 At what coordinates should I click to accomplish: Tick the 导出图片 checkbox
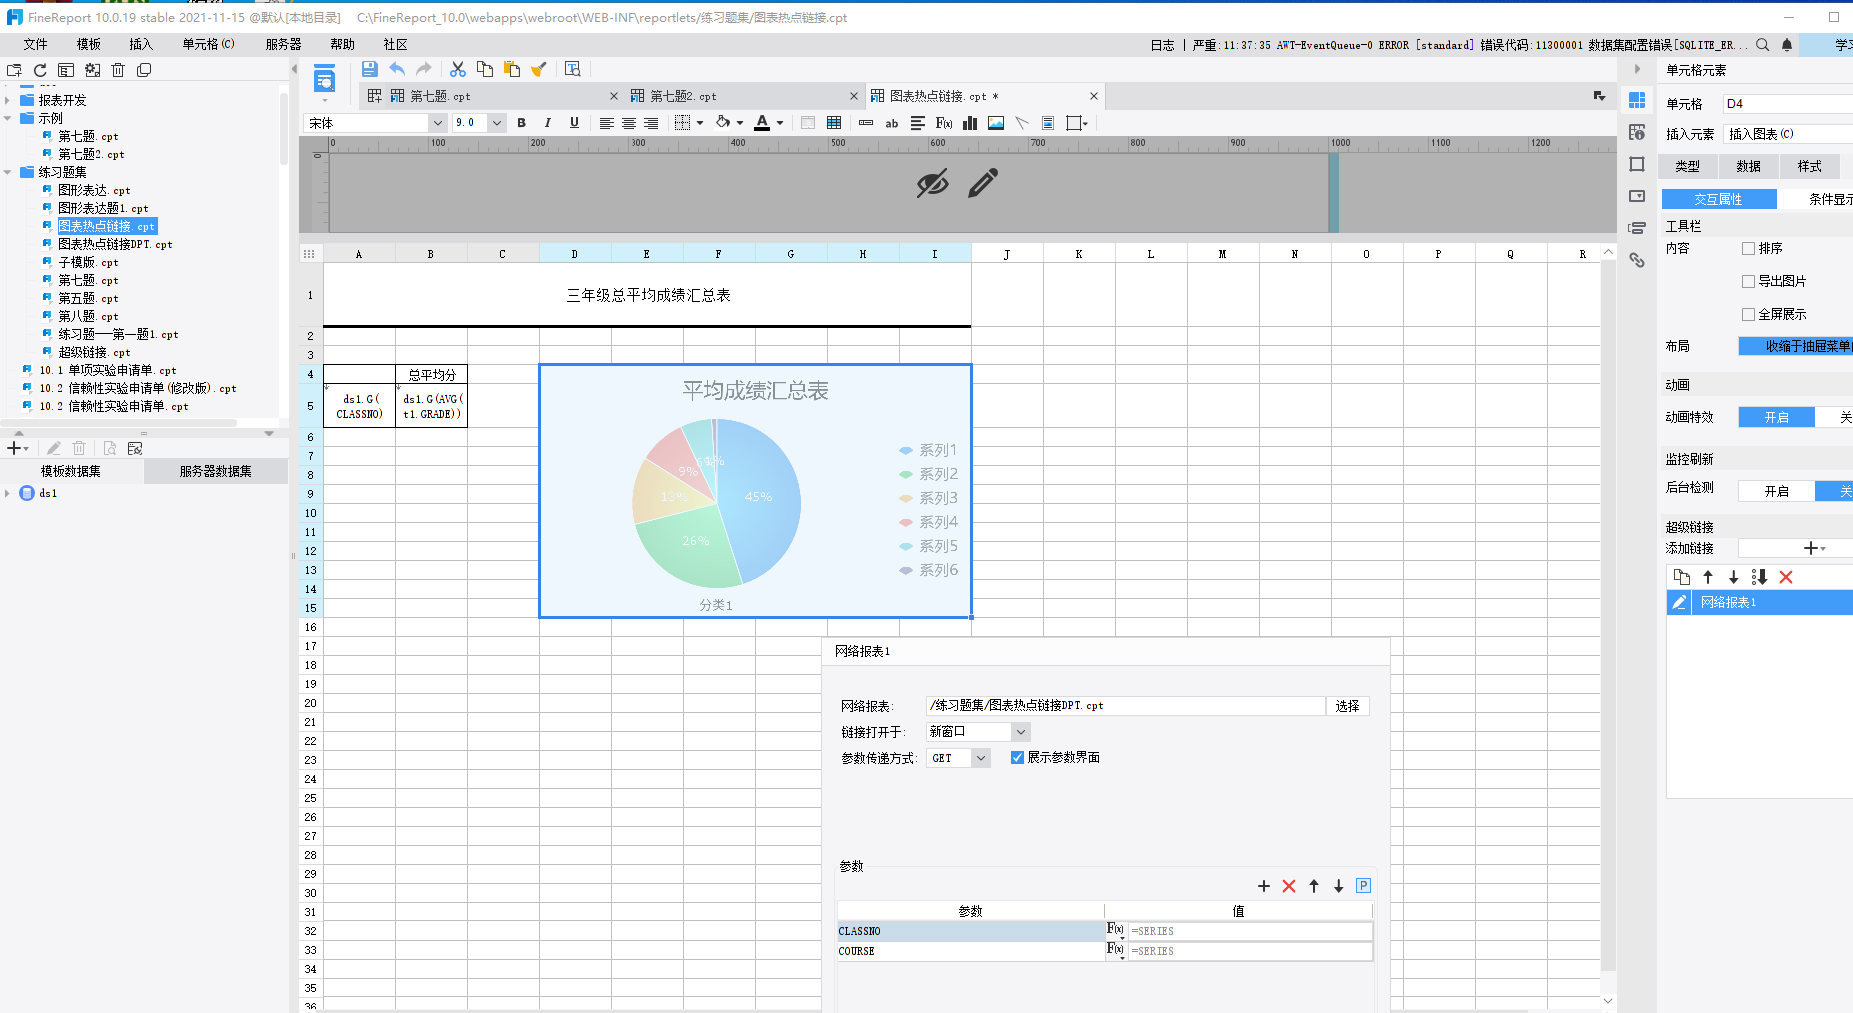click(1748, 281)
